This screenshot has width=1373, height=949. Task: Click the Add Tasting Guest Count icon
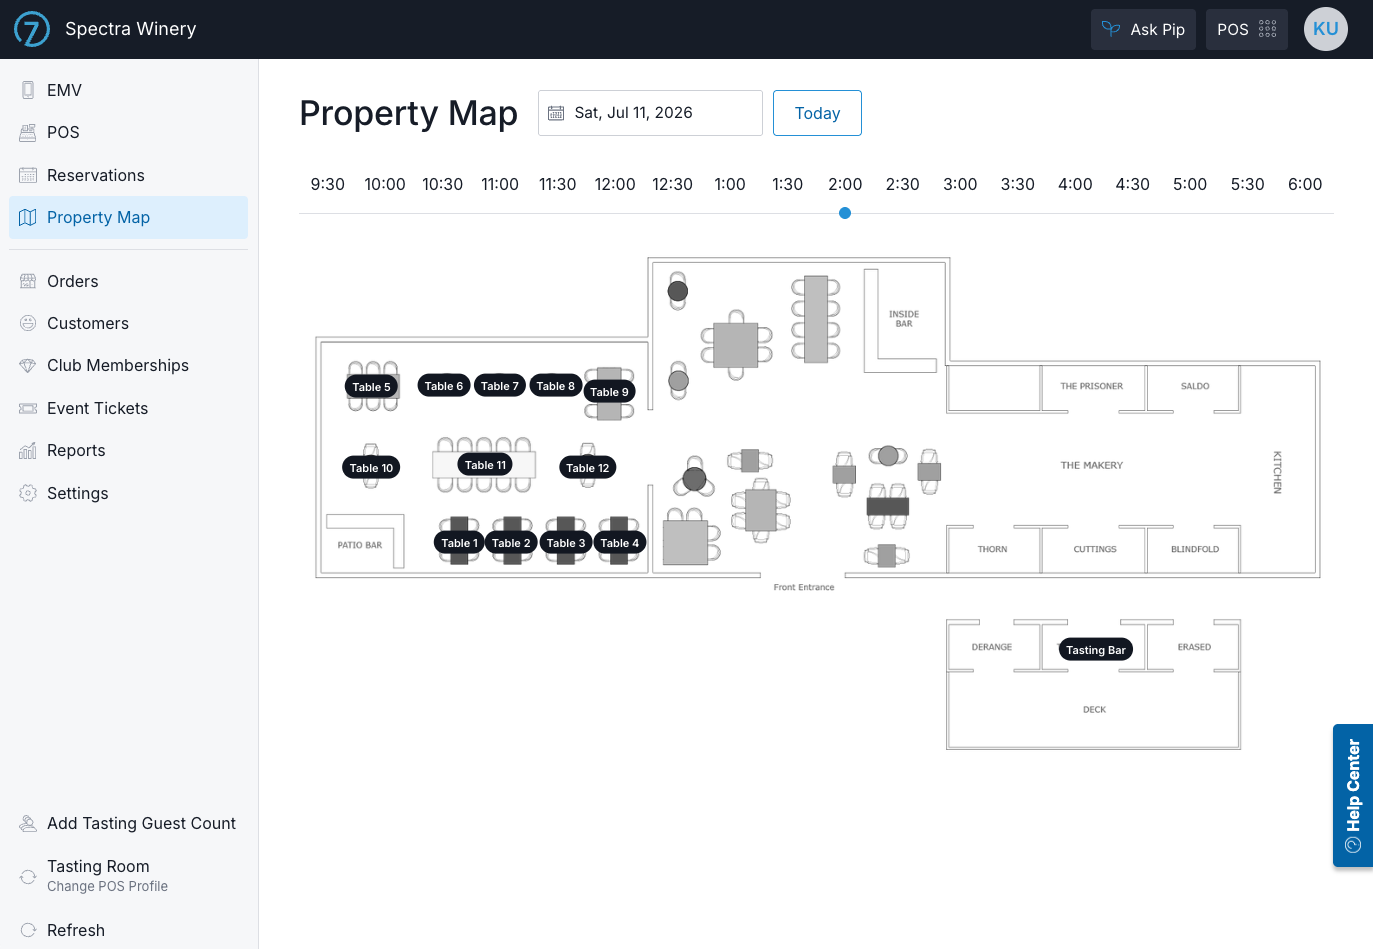(28, 823)
